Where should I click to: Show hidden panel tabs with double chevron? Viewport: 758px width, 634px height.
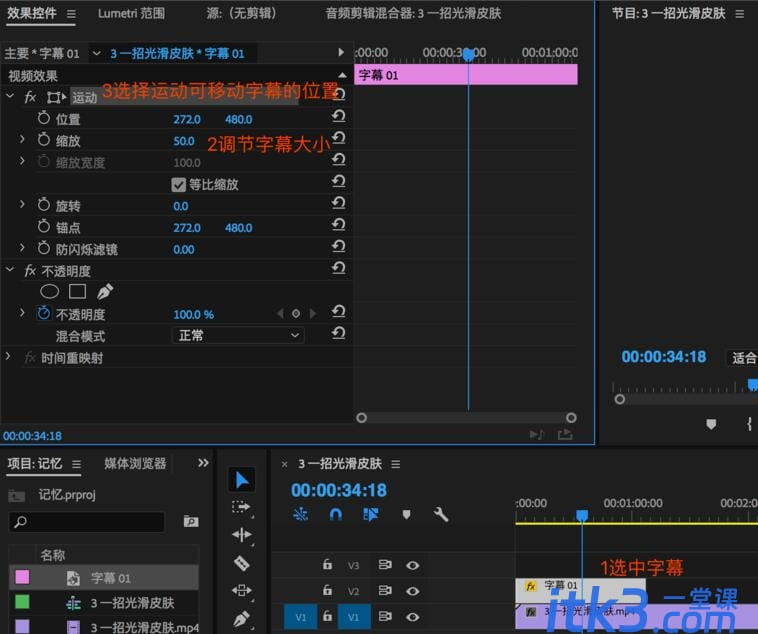coord(204,463)
